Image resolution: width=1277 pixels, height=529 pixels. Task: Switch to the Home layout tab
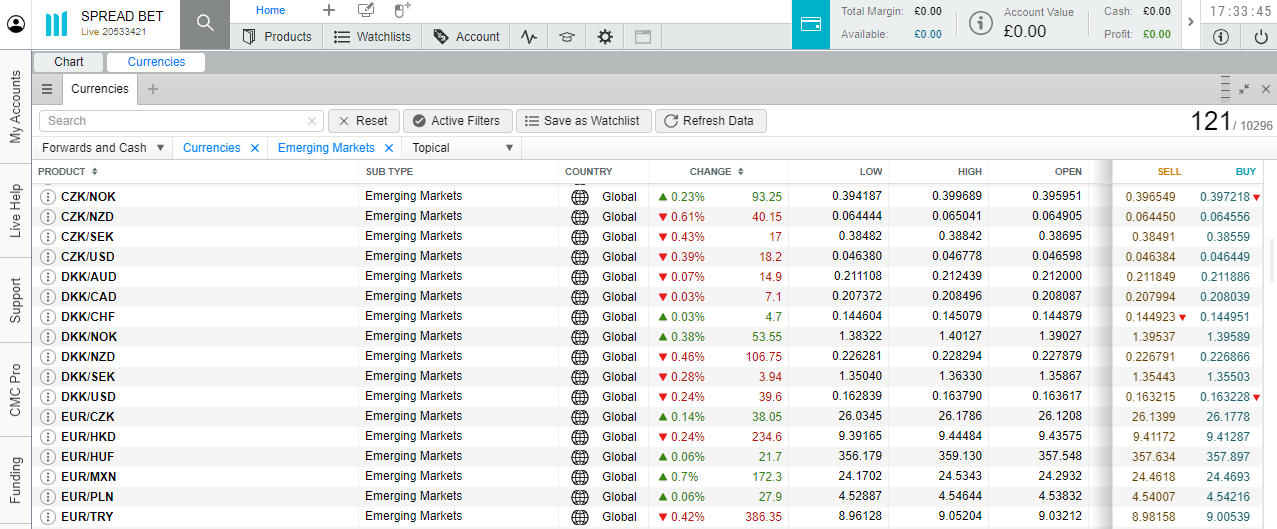coord(270,10)
